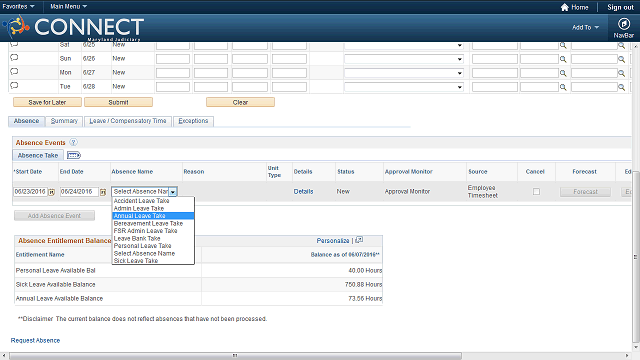Click first lookup magnifier in Mon 6/27 row
The height and width of the screenshot is (360, 640).
(563, 73)
